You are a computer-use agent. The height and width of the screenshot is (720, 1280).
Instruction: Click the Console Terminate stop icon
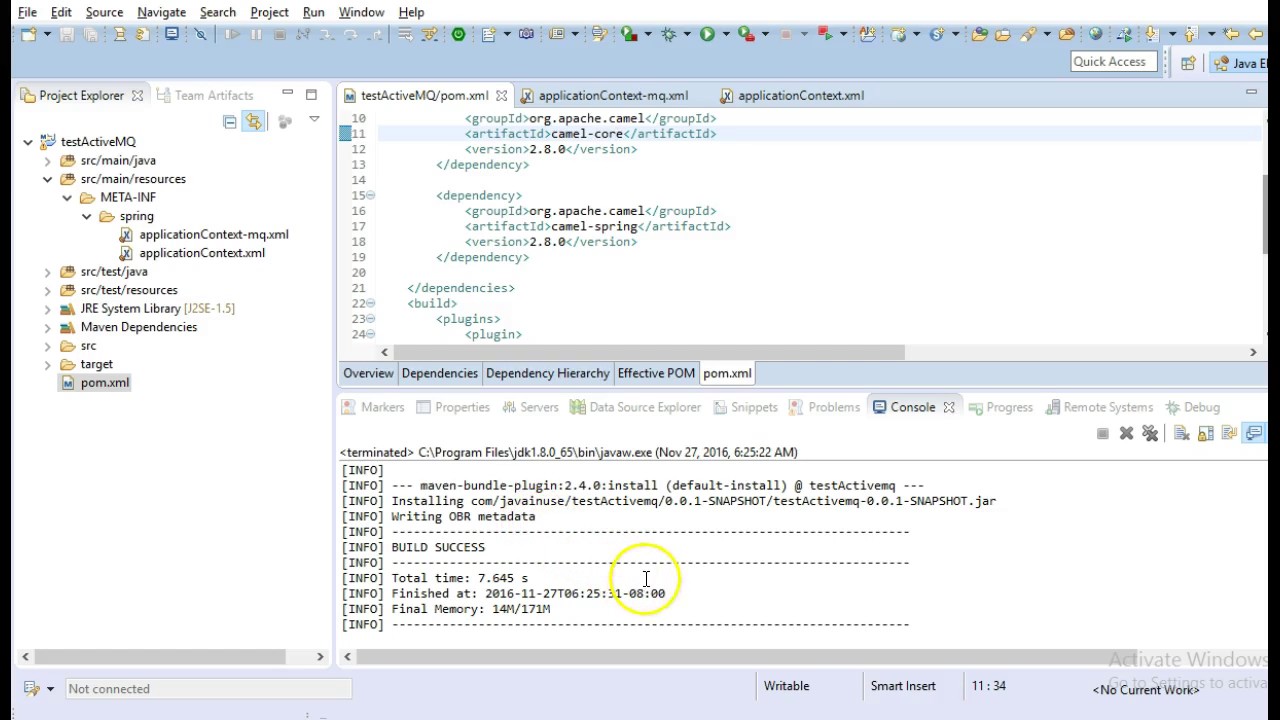(x=1102, y=433)
